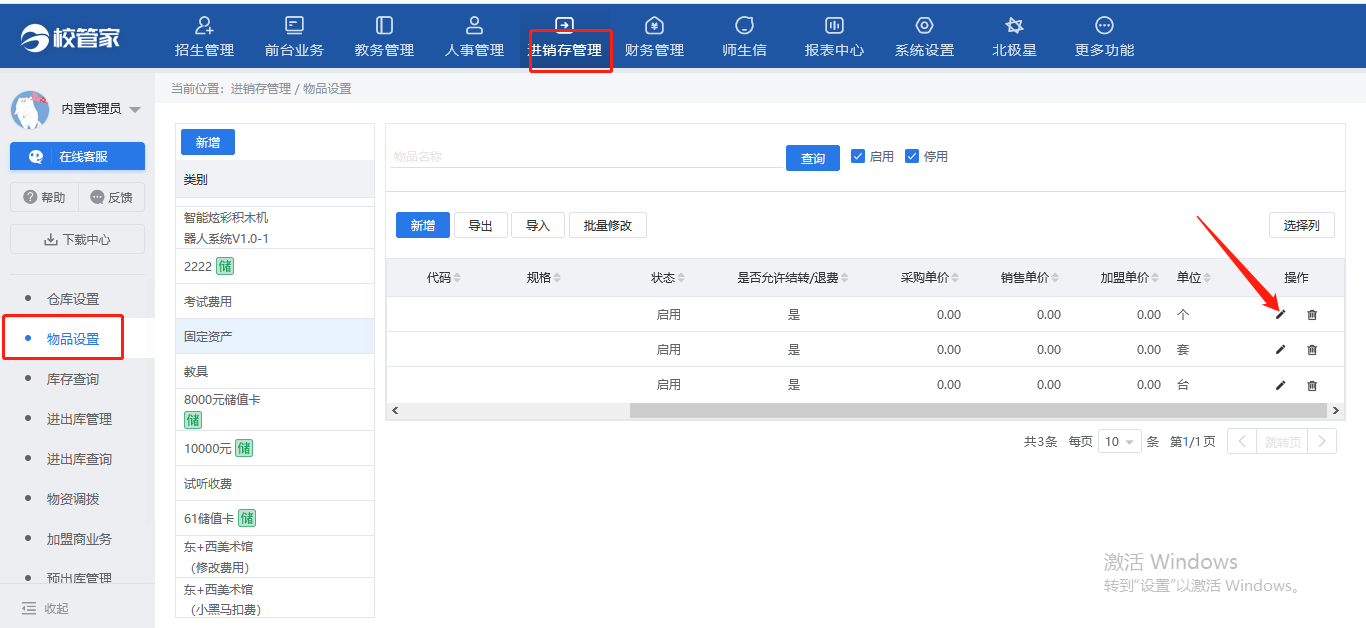The image size is (1366, 628).
Task: Go to previous page arrow
Action: [1242, 441]
